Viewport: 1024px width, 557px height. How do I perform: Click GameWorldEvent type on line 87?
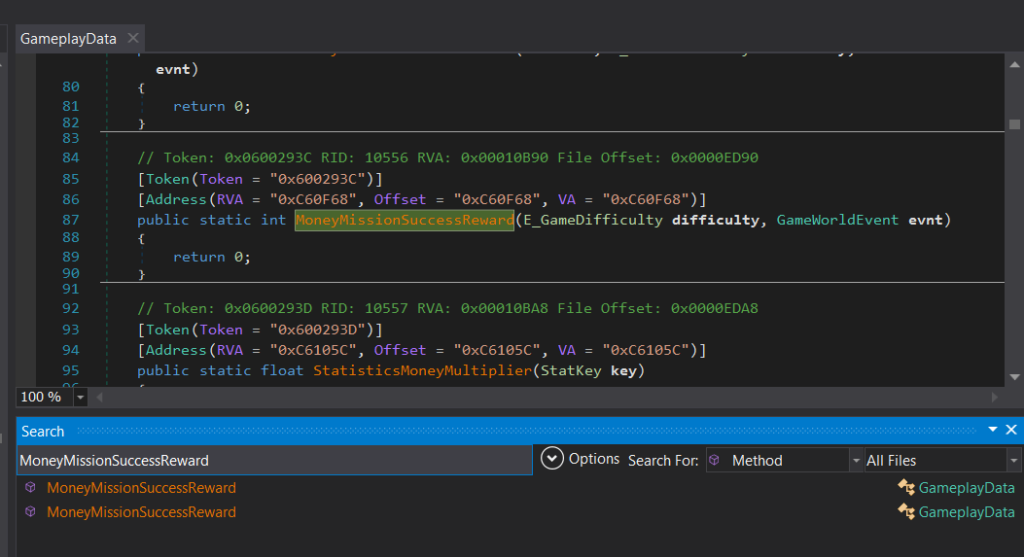[837, 220]
